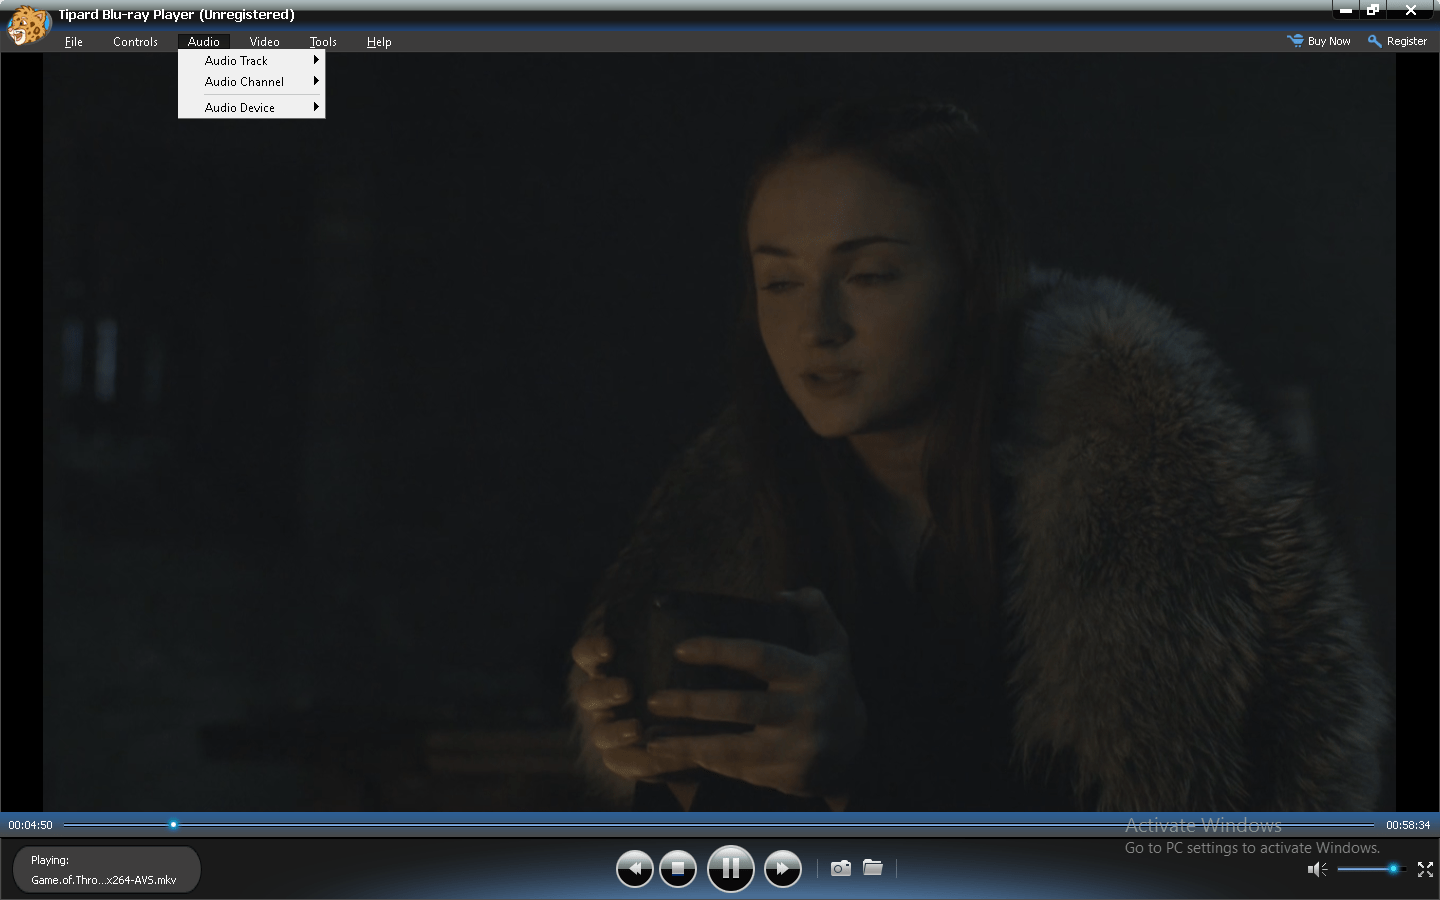Click the Buy Now link
The image size is (1440, 900).
click(1329, 41)
